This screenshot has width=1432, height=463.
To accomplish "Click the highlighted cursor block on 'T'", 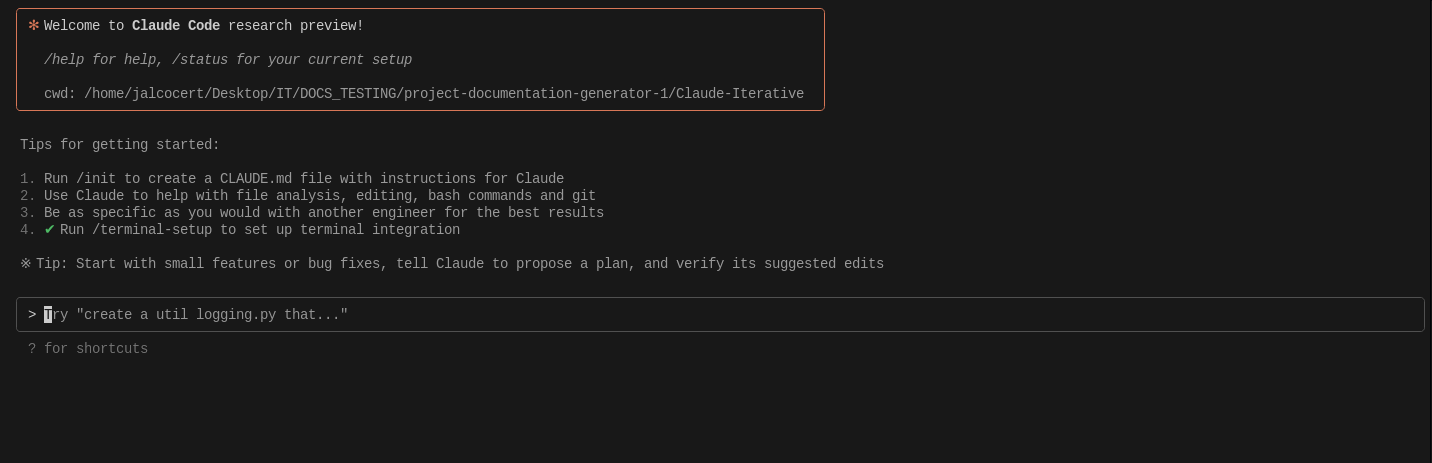I will [x=48, y=315].
